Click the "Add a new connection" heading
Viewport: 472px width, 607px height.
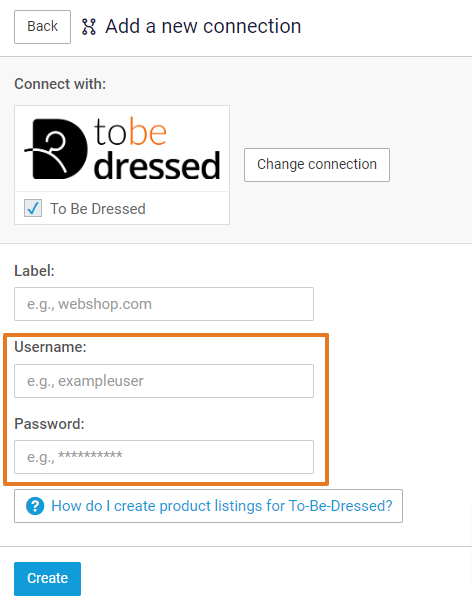point(203,27)
